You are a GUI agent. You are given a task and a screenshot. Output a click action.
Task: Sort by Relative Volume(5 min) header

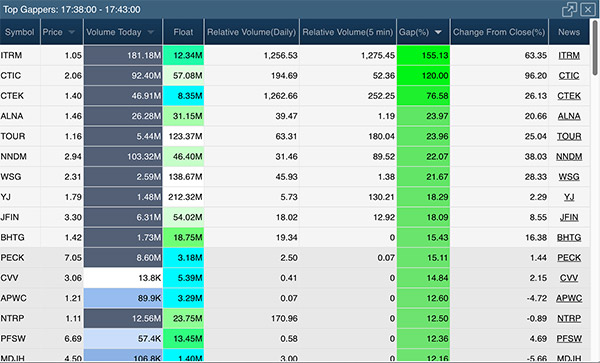(x=348, y=32)
